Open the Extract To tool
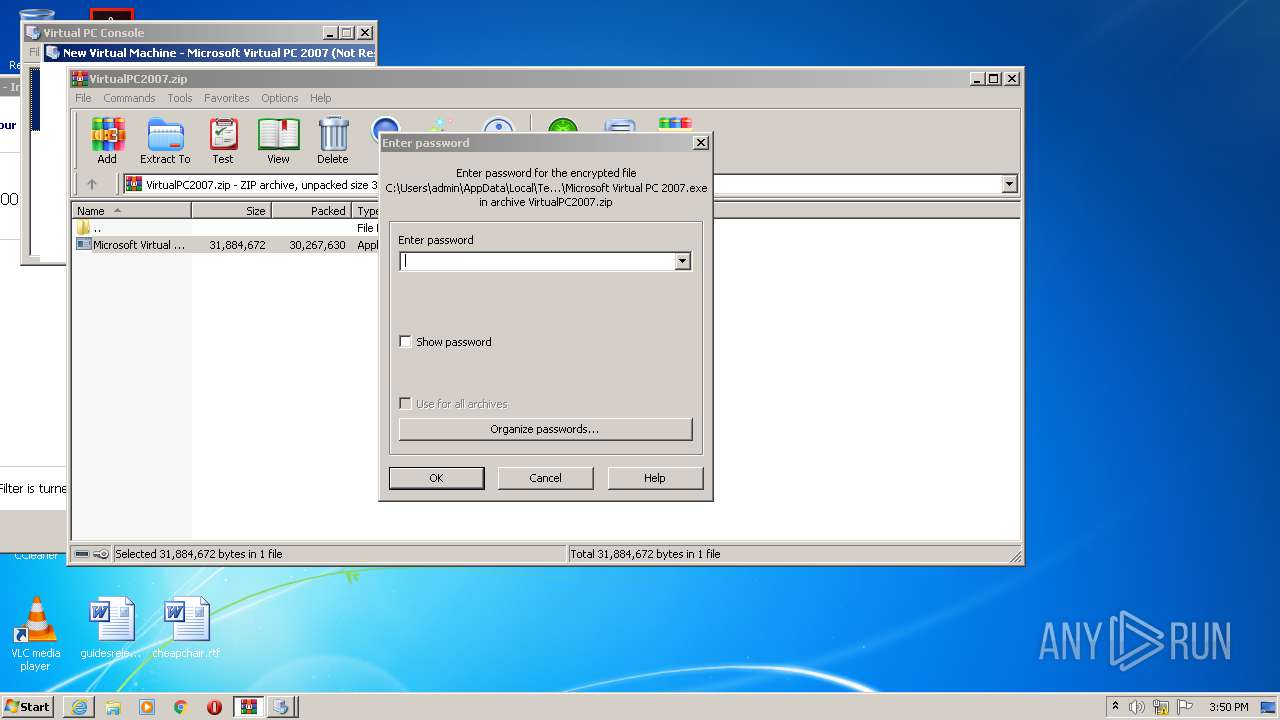1280x720 pixels. tap(165, 141)
